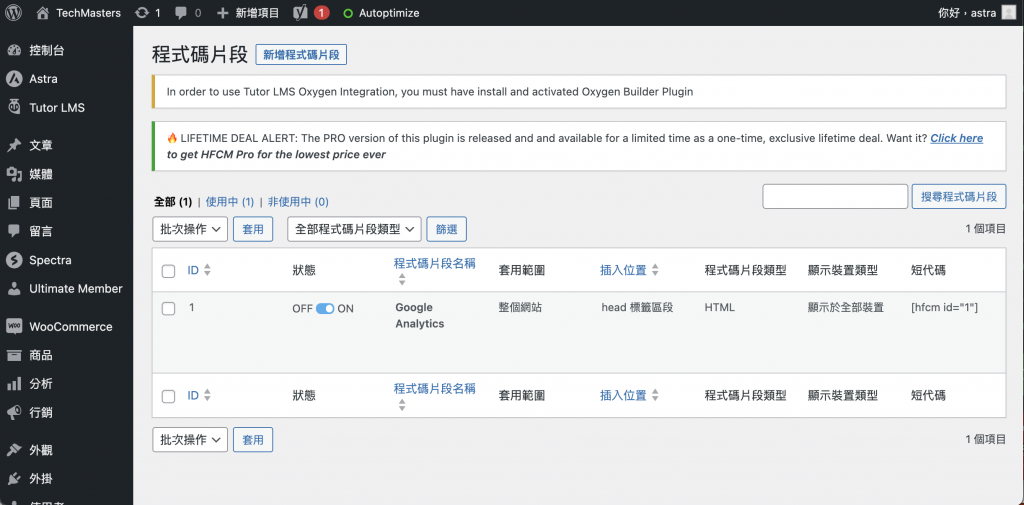Open 控制台 dashboard icon

14,50
